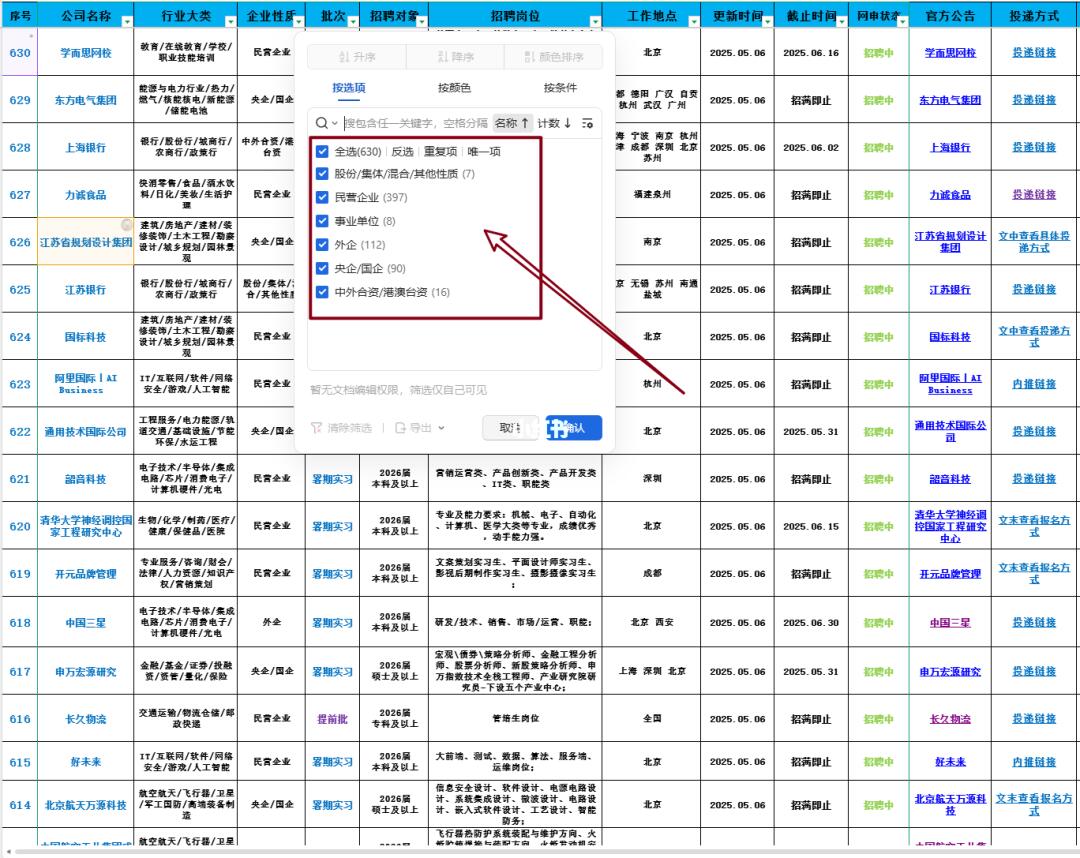Open 投递链接 for 上海银行 row
The height and width of the screenshot is (858, 1080).
click(1034, 147)
